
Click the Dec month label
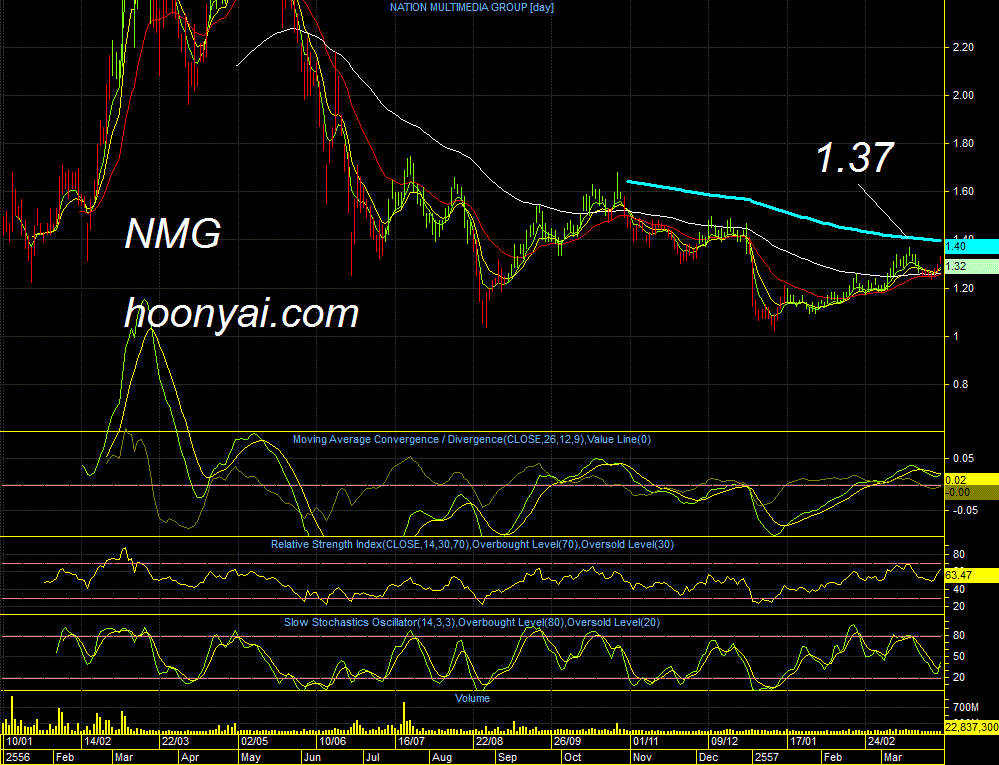[x=708, y=757]
